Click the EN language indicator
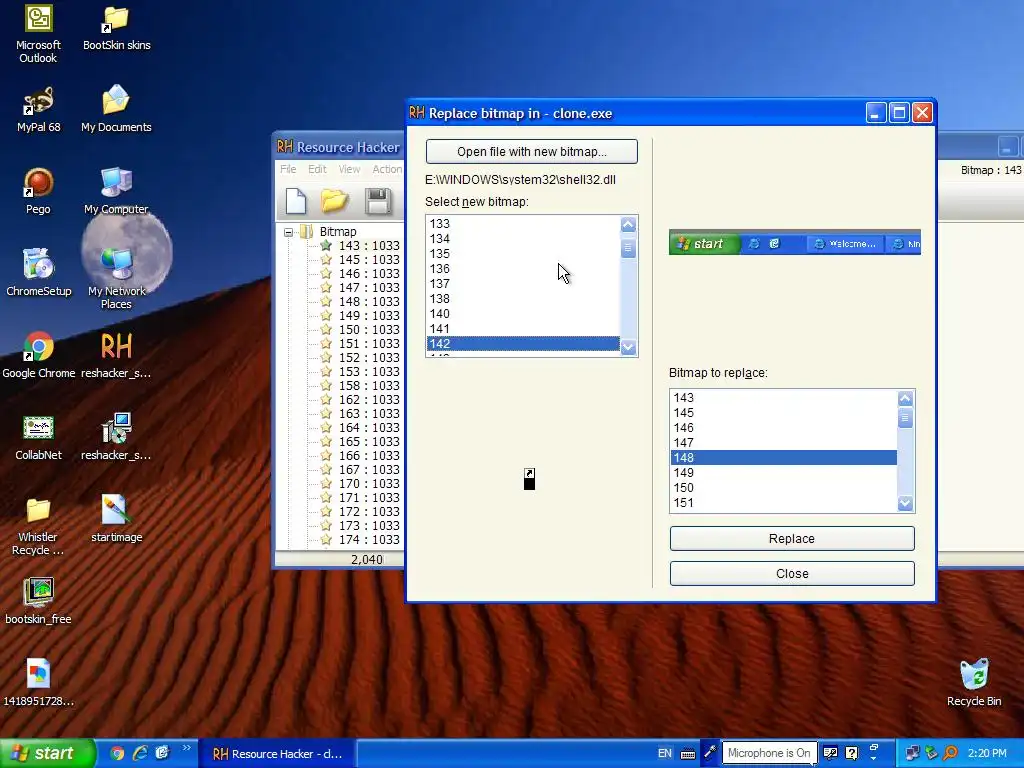 665,753
